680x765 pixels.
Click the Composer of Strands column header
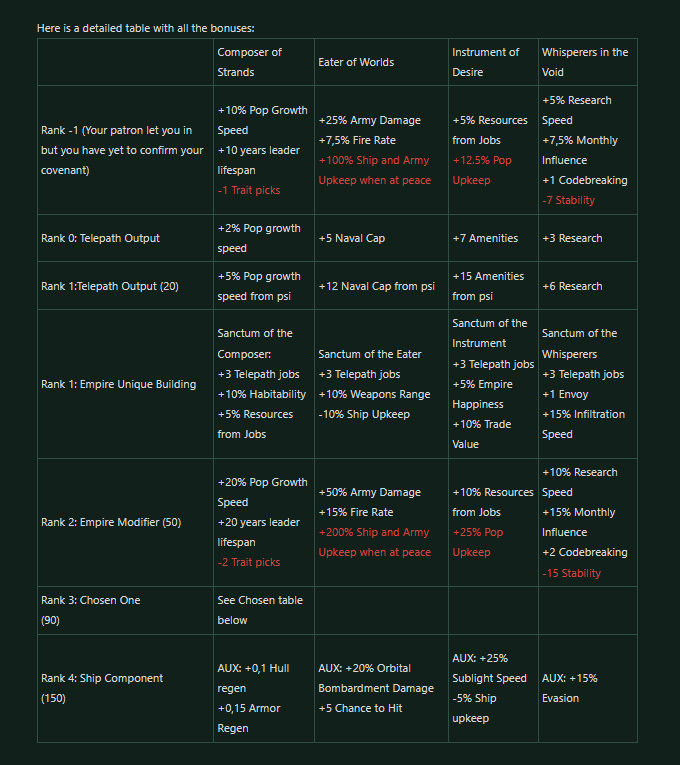tap(250, 62)
